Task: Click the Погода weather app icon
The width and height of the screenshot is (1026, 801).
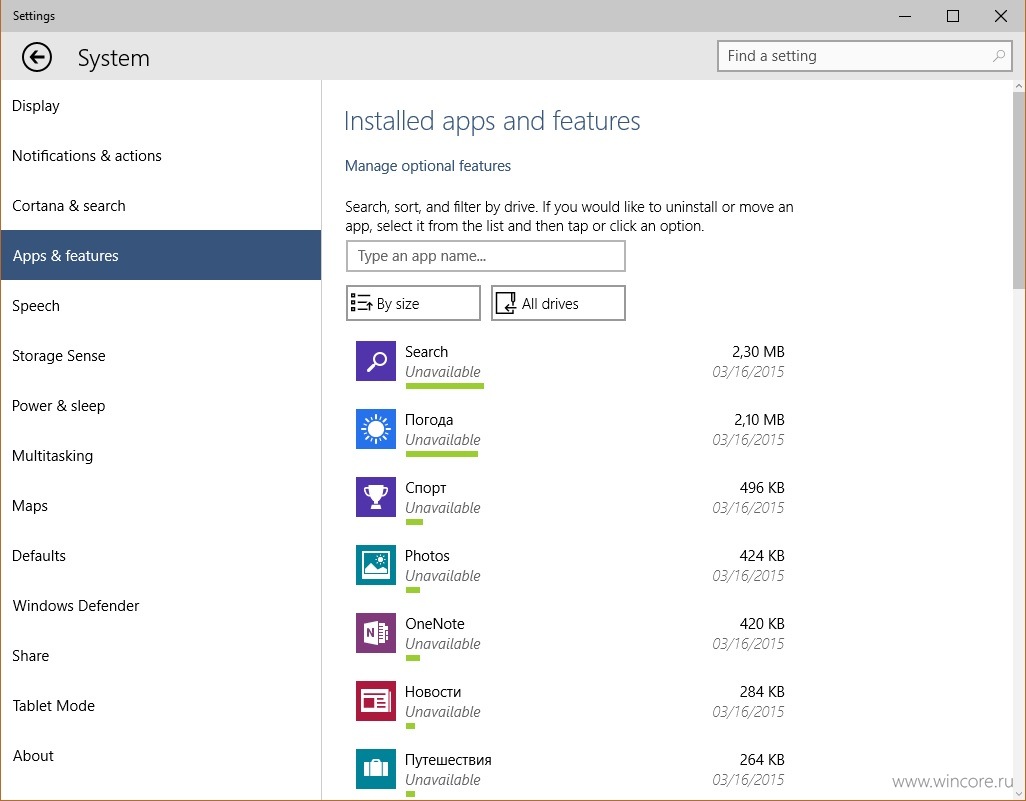Action: 376,429
